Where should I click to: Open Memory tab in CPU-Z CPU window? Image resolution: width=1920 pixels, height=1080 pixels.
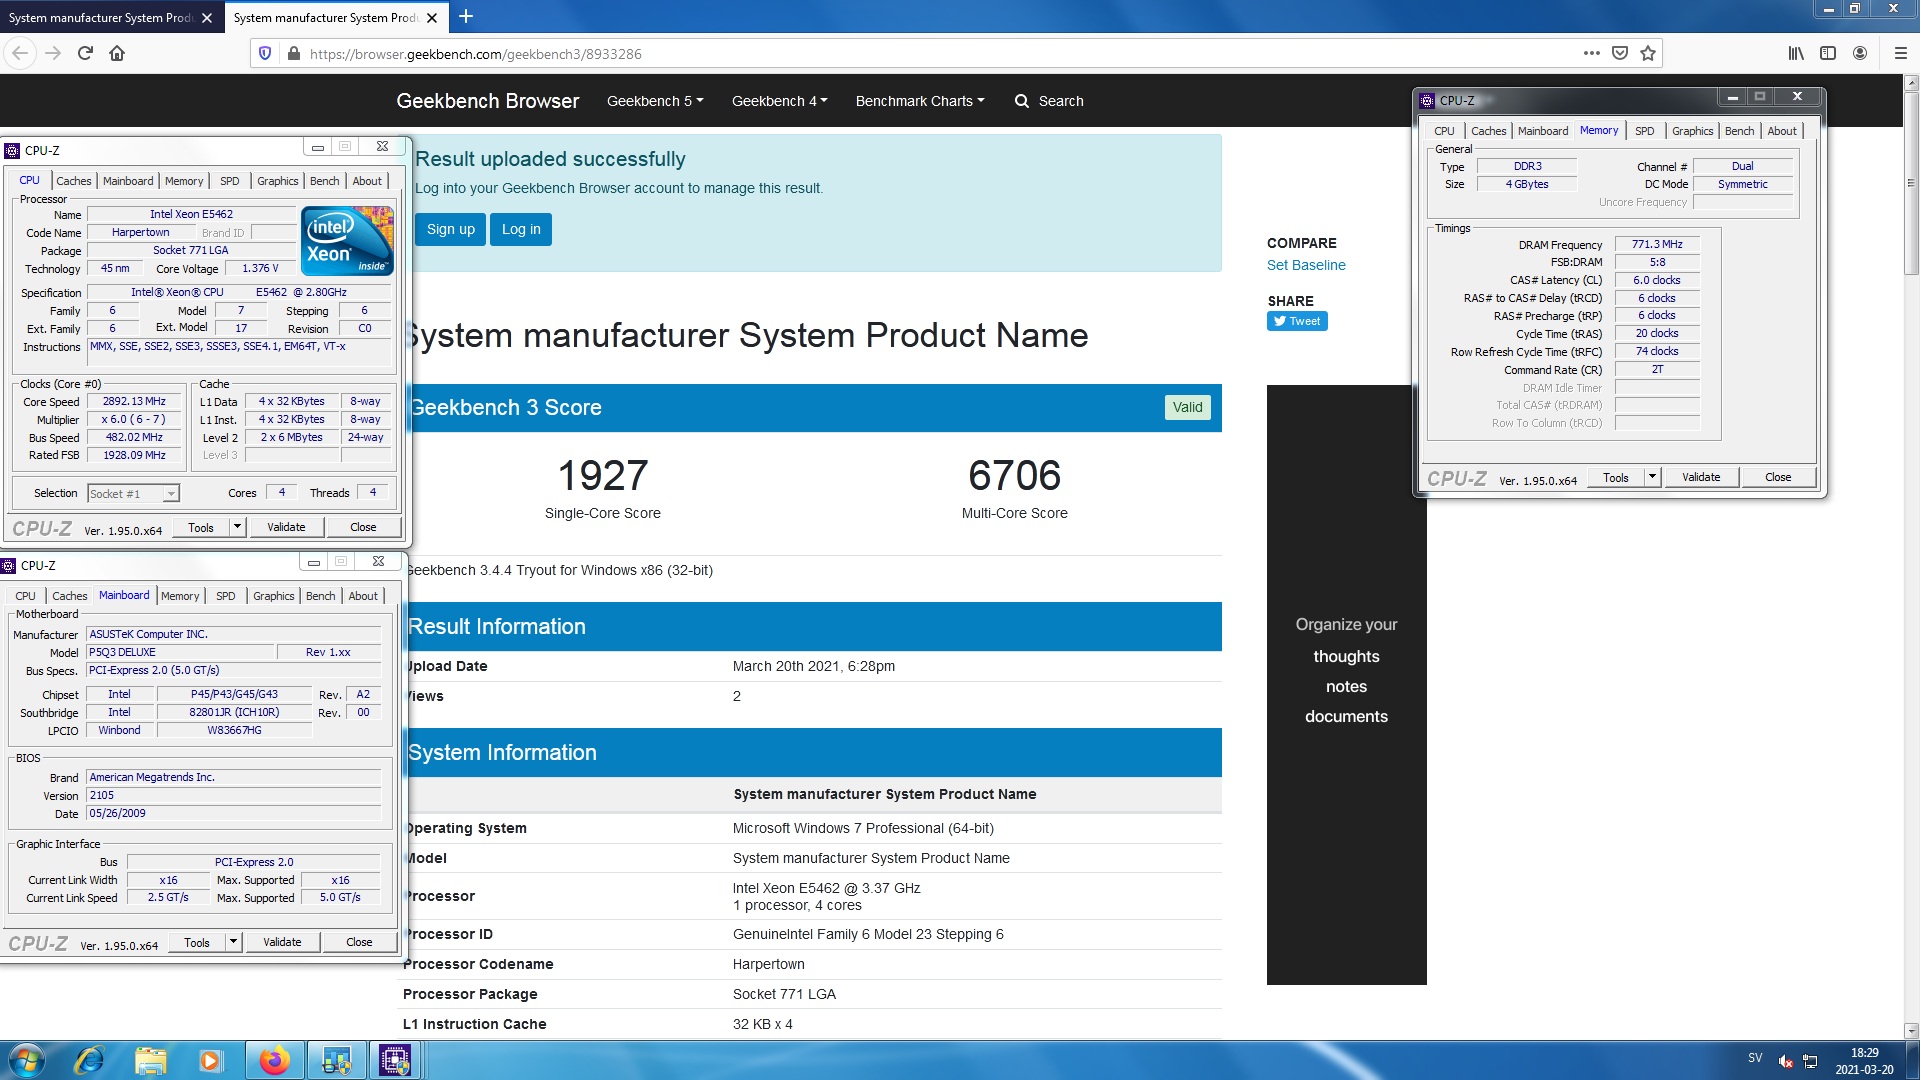[x=184, y=181]
